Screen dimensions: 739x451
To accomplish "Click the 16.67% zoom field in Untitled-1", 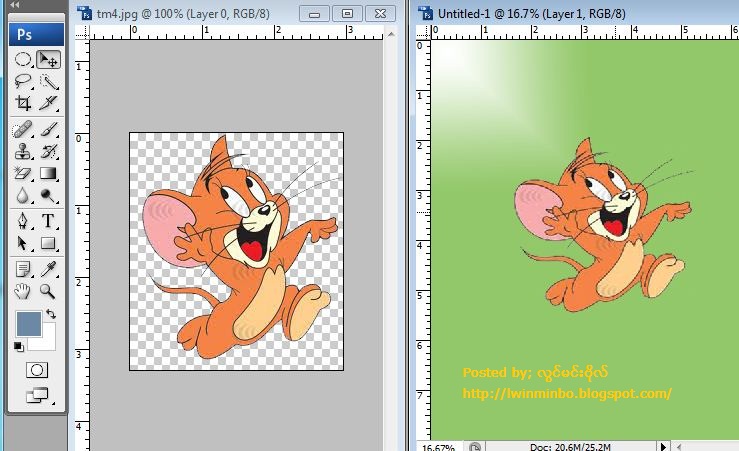I will [439, 446].
